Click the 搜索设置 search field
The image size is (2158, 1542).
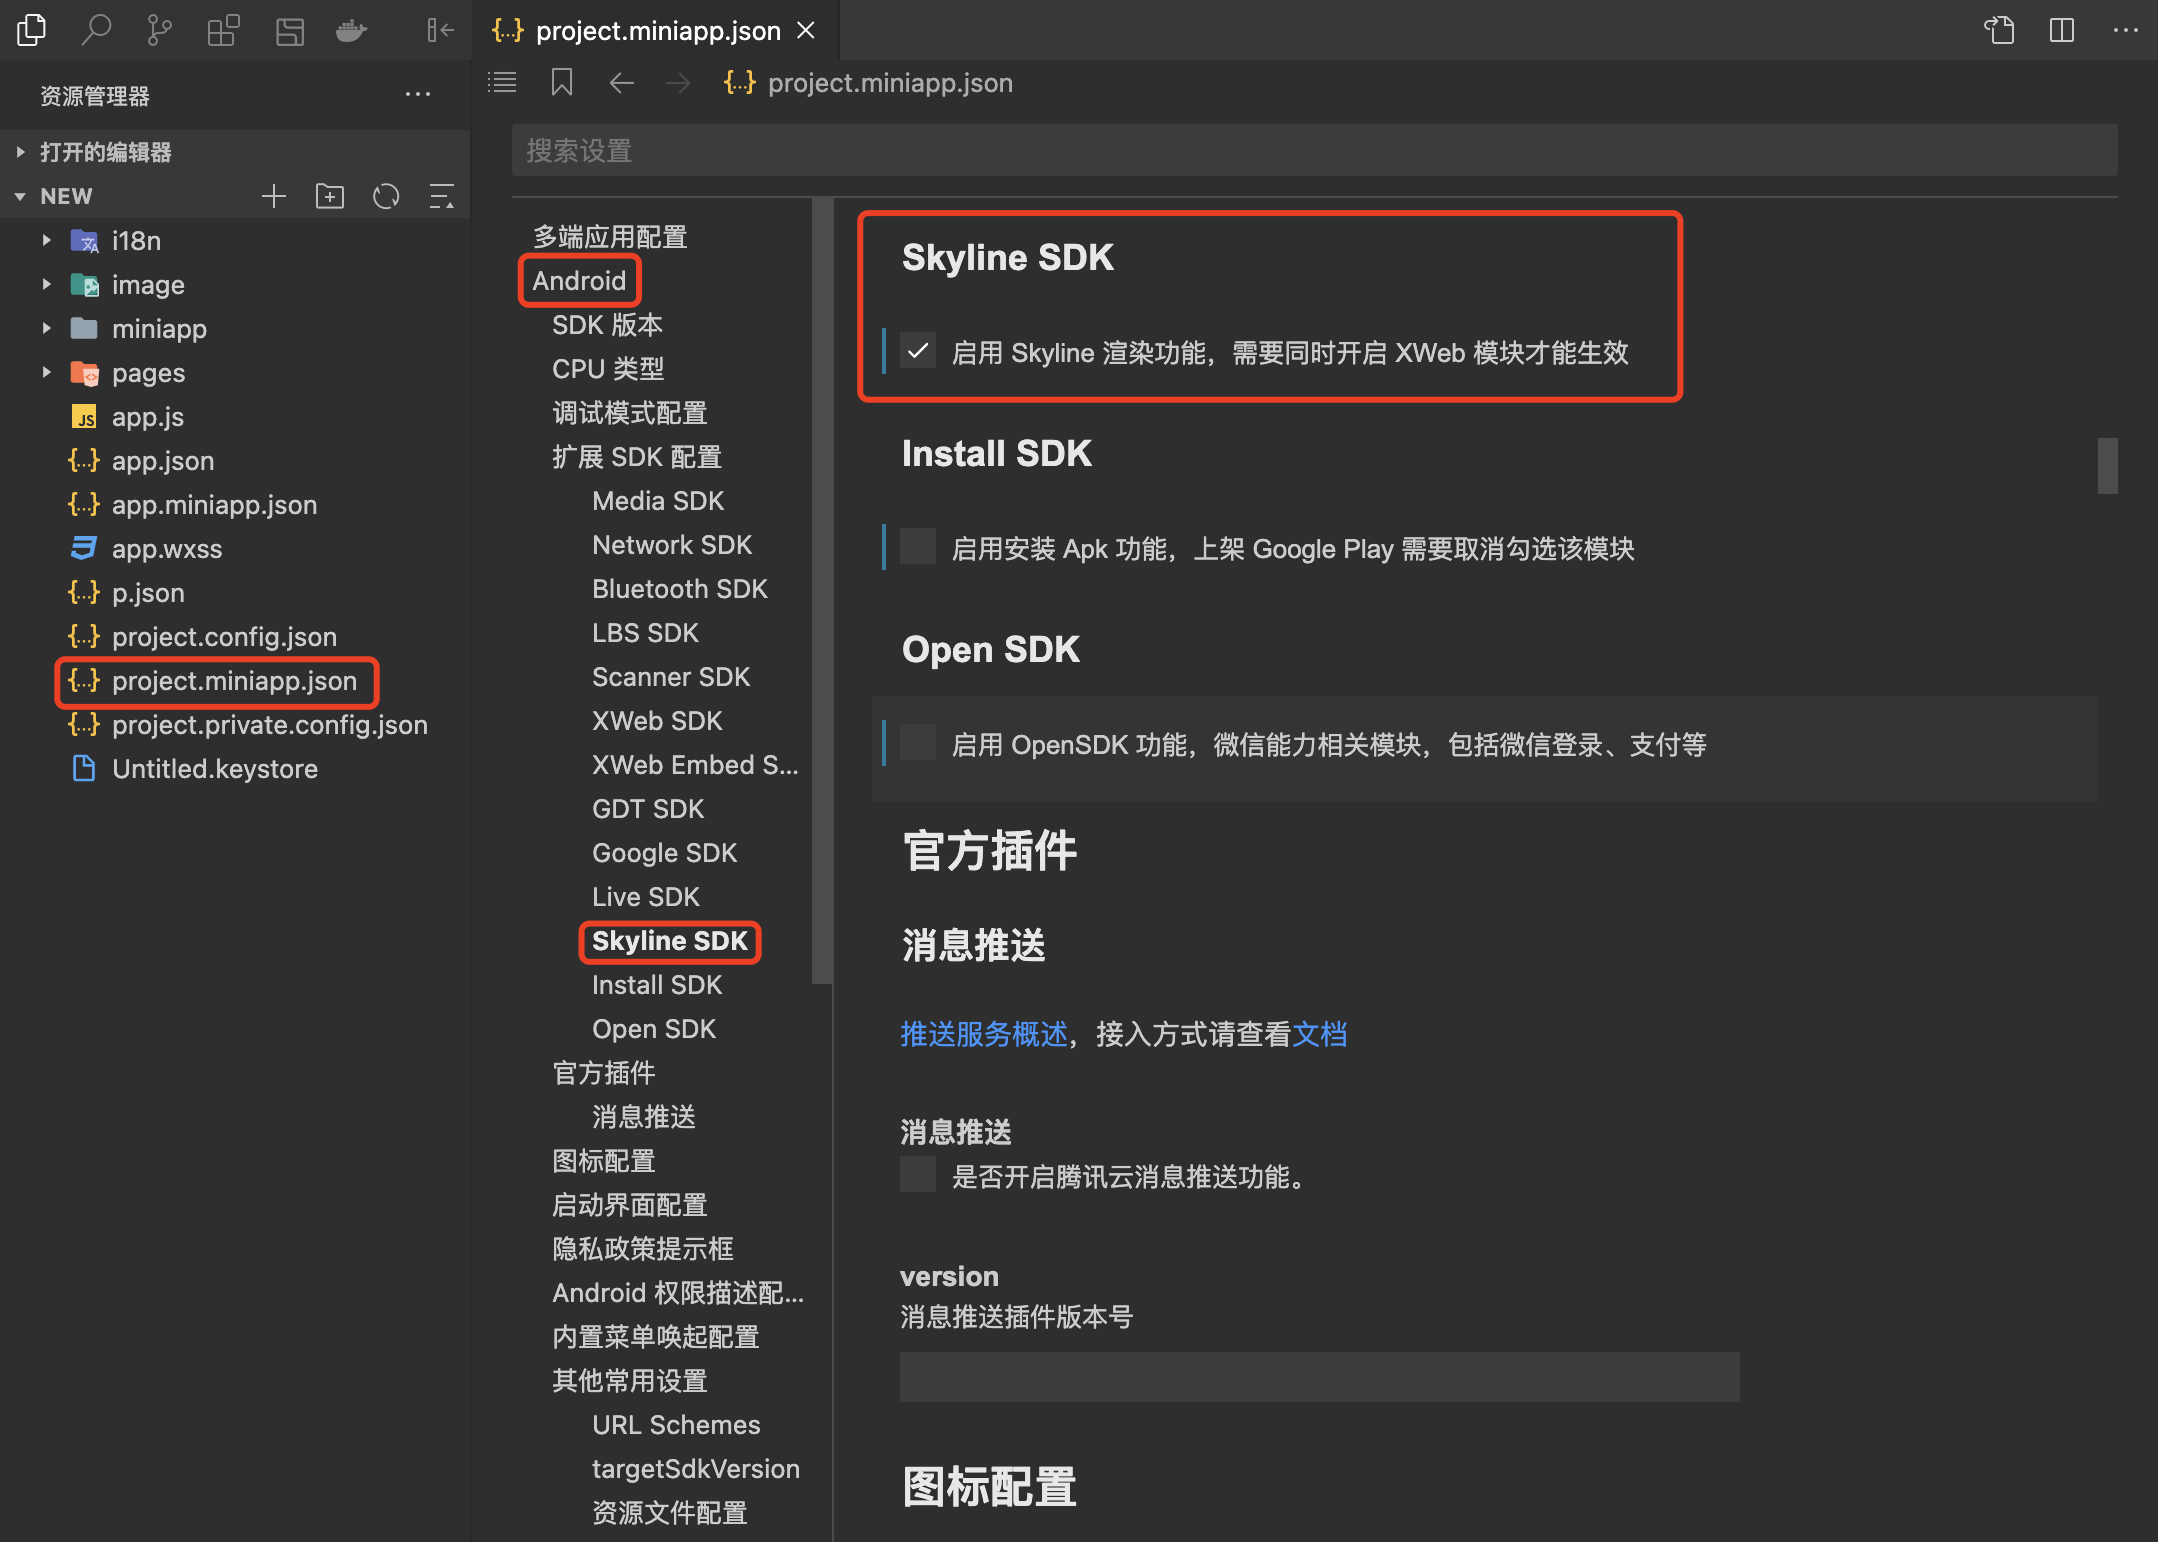1314,150
